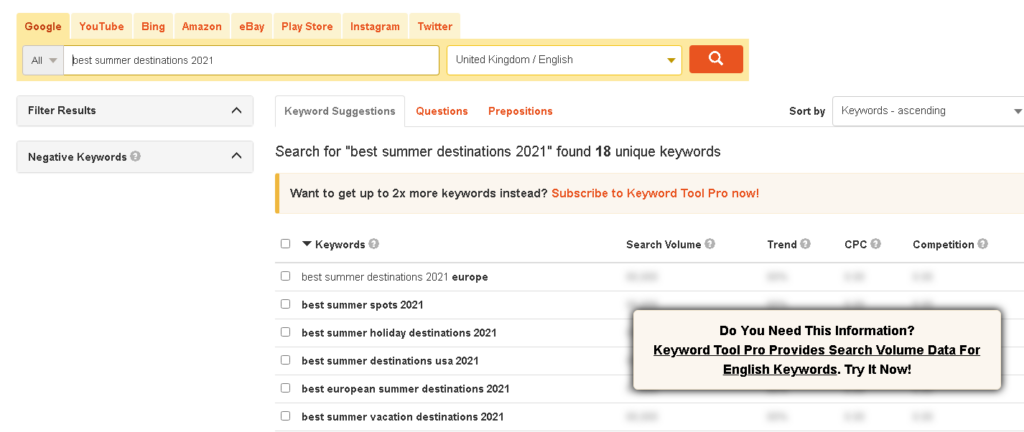Click the Keywords sort arrow icon
1024x432 pixels.
[307, 244]
